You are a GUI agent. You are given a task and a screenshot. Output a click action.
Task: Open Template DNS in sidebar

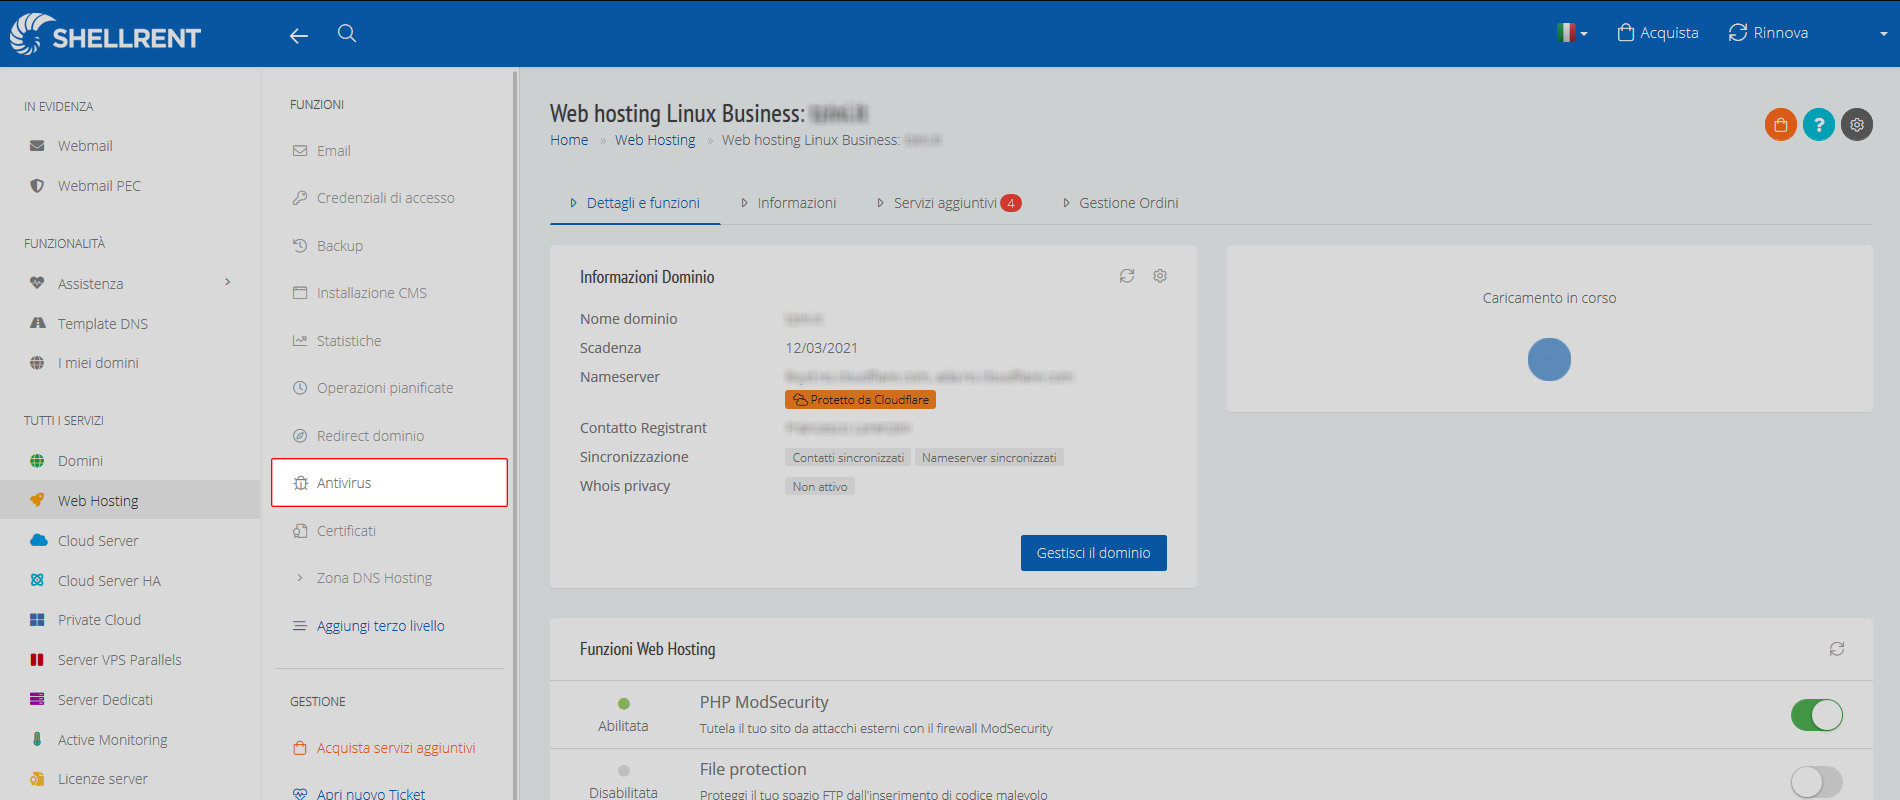[103, 324]
